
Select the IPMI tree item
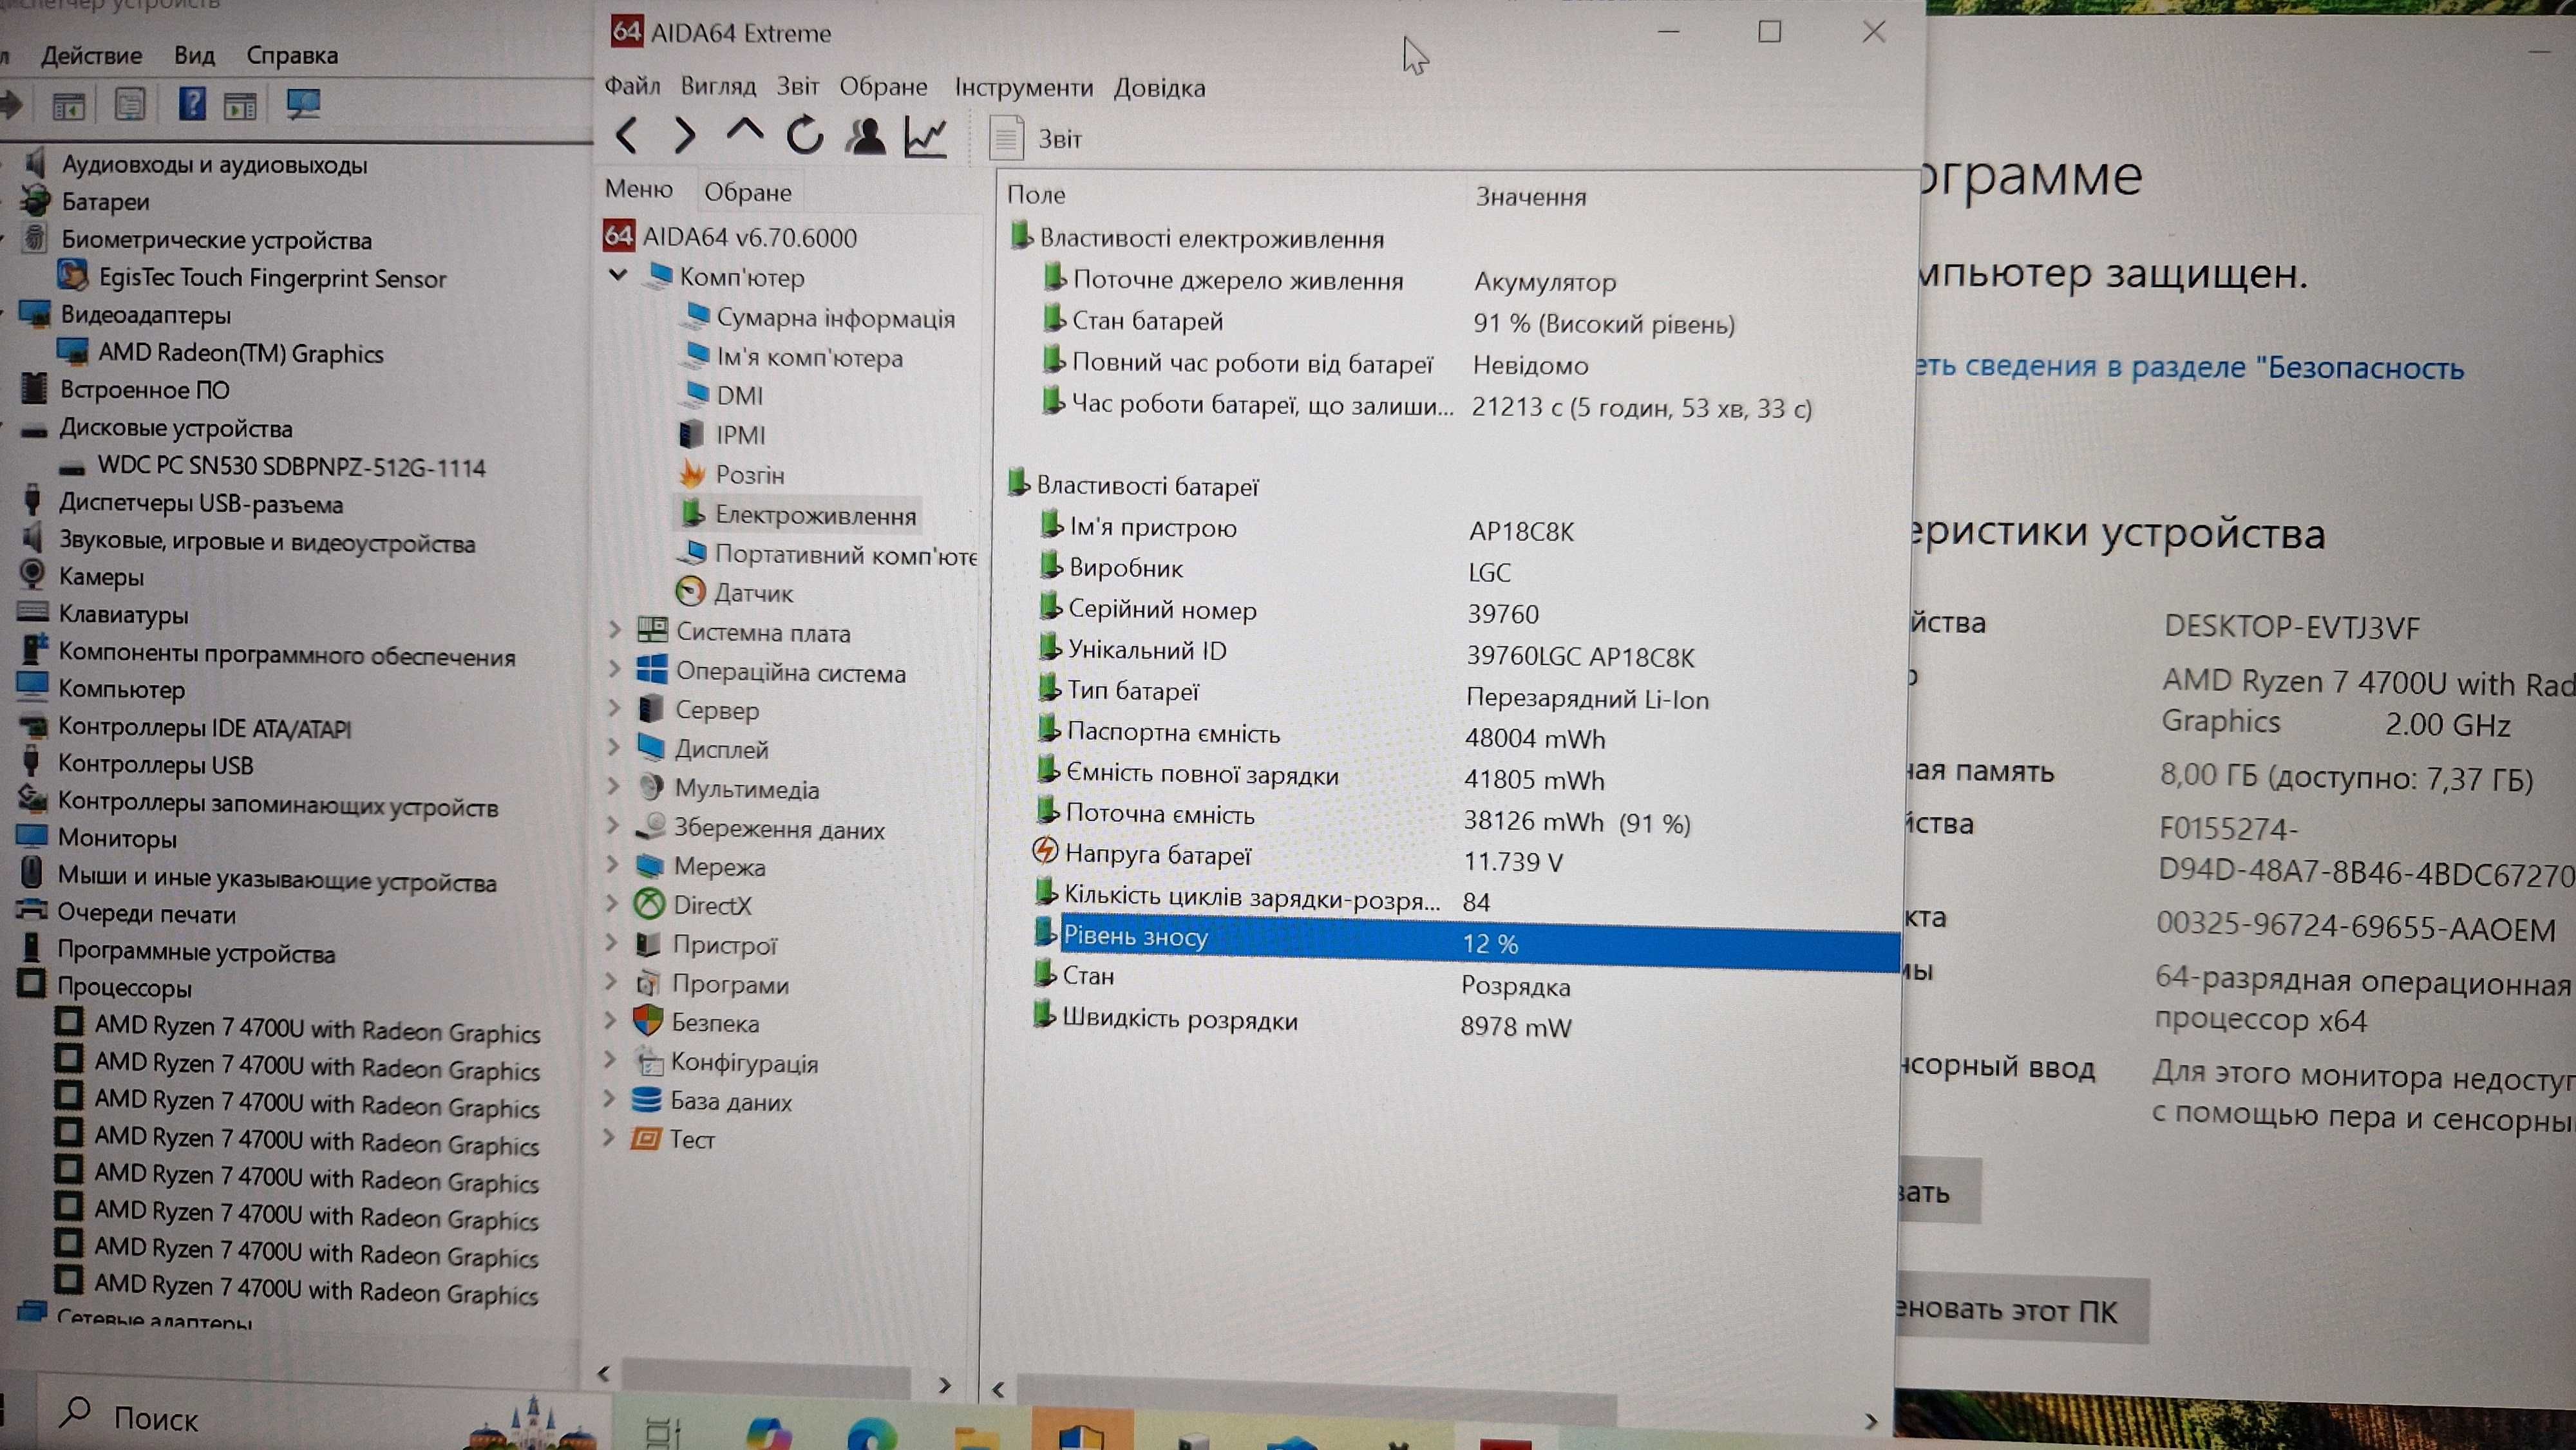741,435
